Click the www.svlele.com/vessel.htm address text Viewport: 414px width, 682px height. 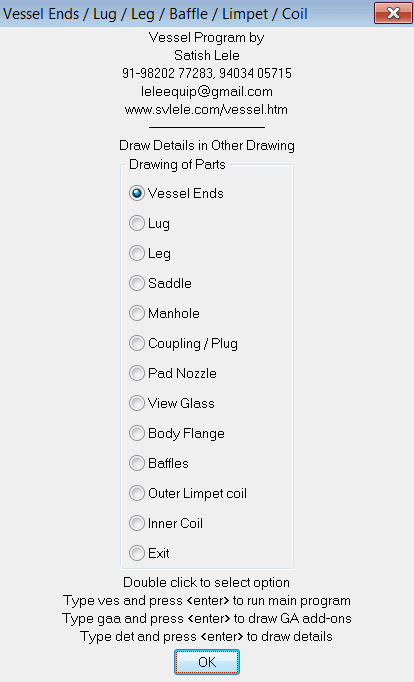(x=207, y=109)
